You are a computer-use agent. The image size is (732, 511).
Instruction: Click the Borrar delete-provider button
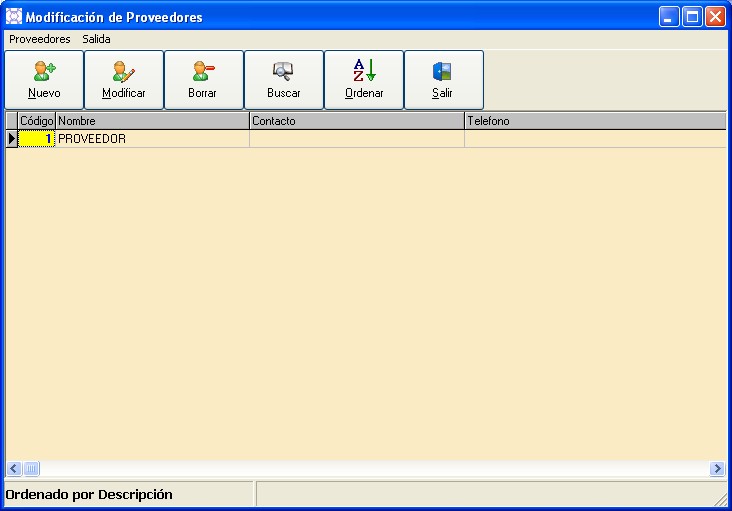coord(204,80)
